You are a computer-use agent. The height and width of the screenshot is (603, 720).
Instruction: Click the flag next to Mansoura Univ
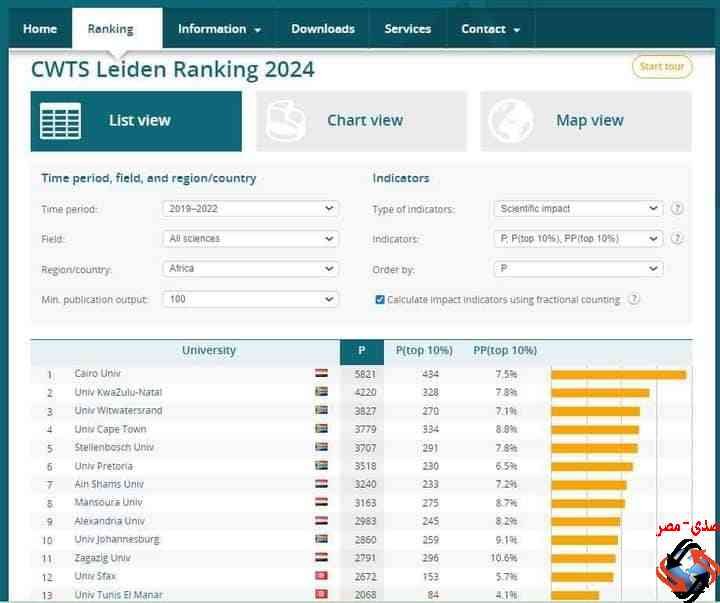point(321,502)
